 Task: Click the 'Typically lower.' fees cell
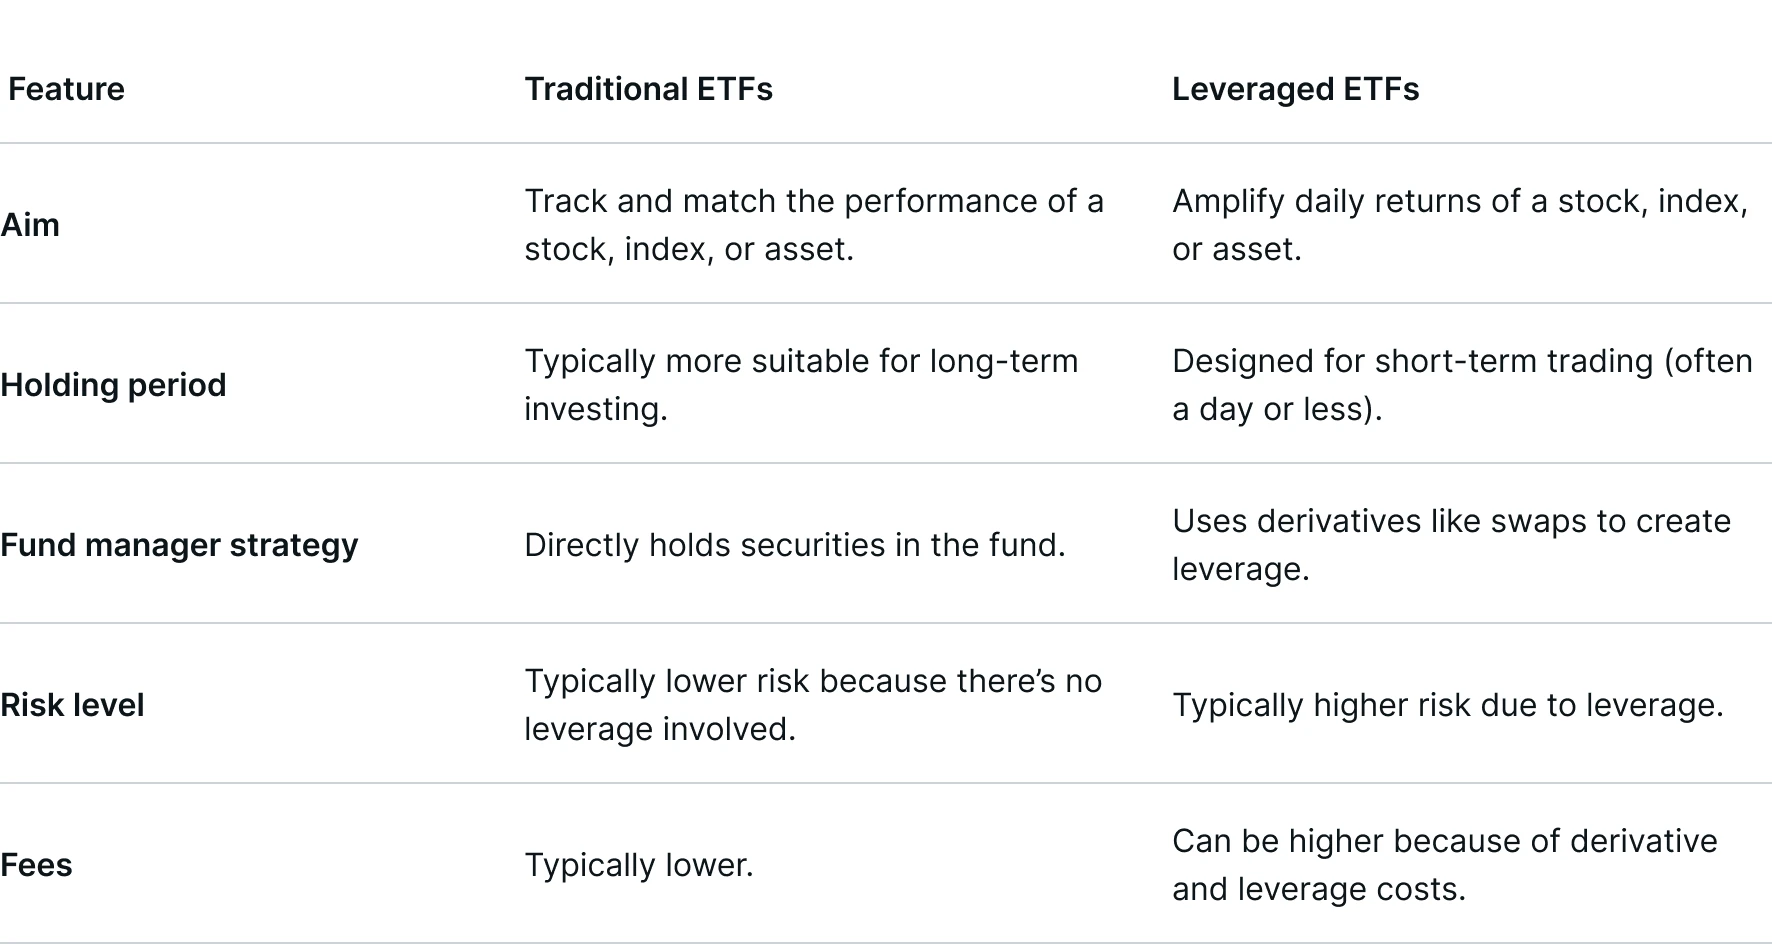tap(639, 865)
